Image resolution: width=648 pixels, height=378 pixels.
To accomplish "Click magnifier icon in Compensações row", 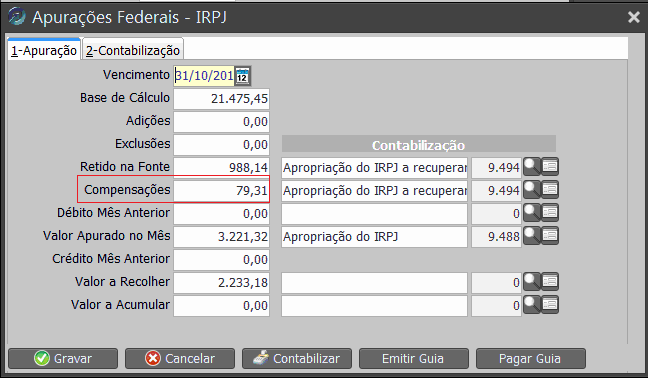I will 532,190.
